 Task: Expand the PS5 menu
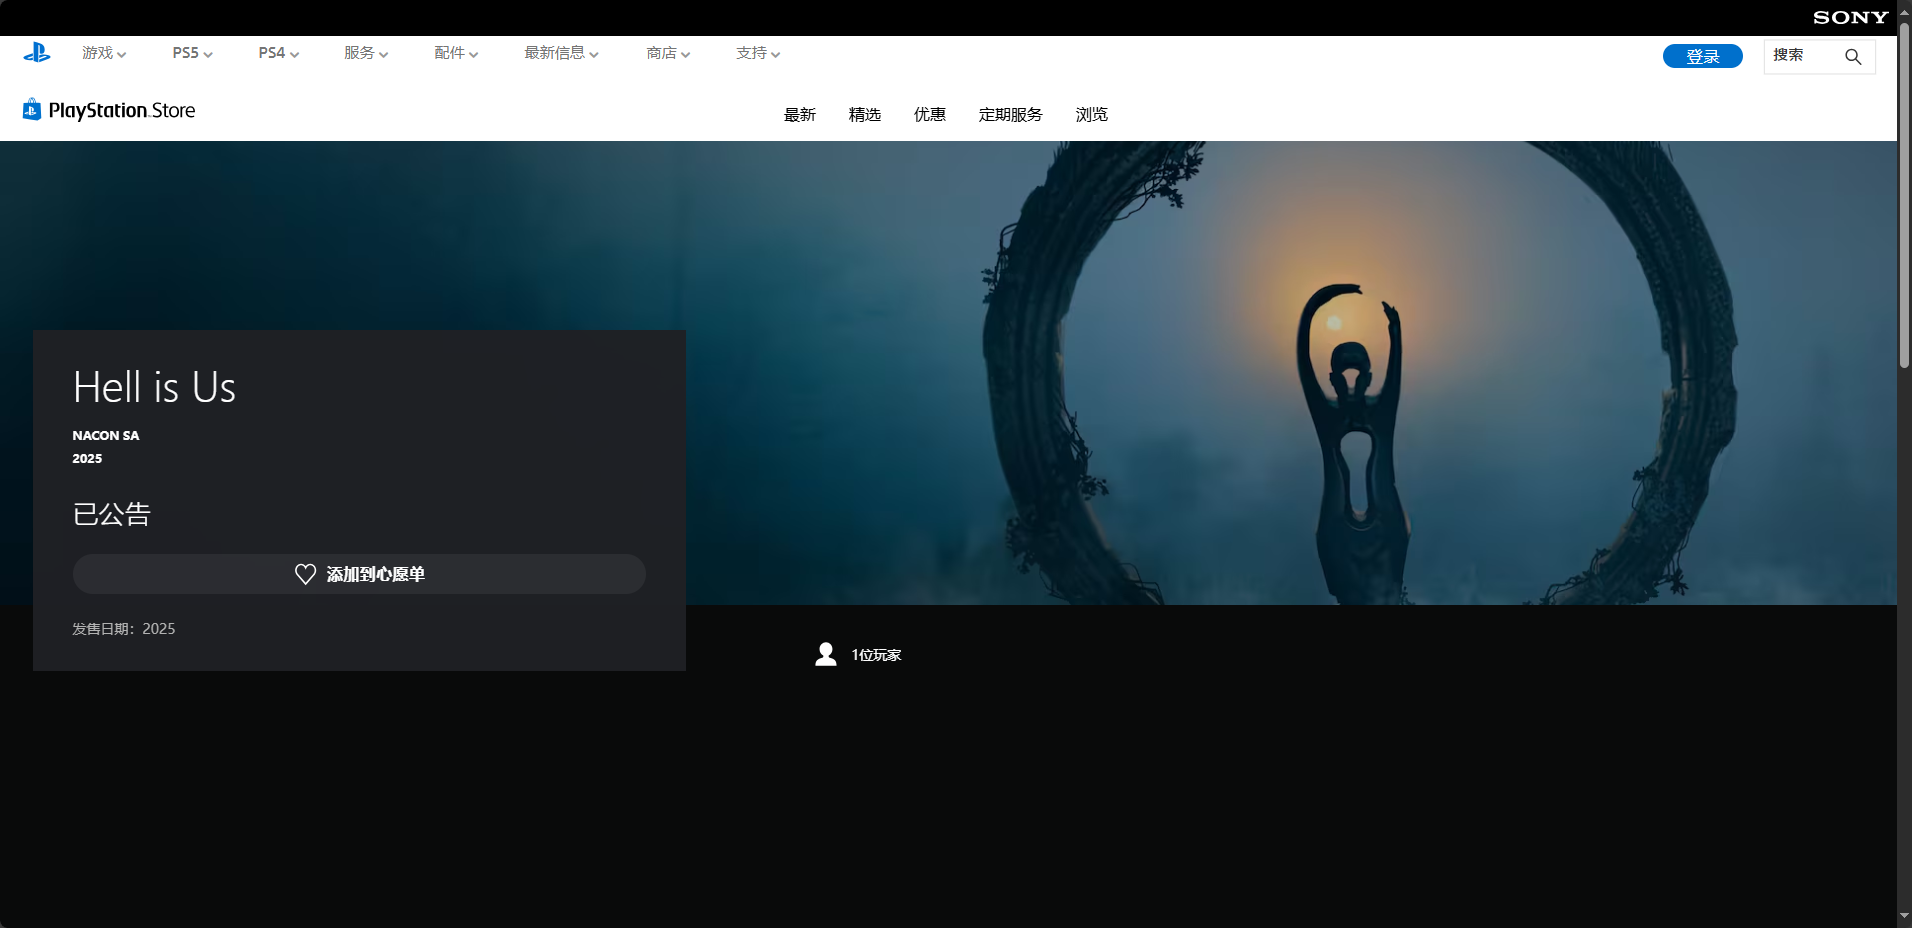(192, 53)
